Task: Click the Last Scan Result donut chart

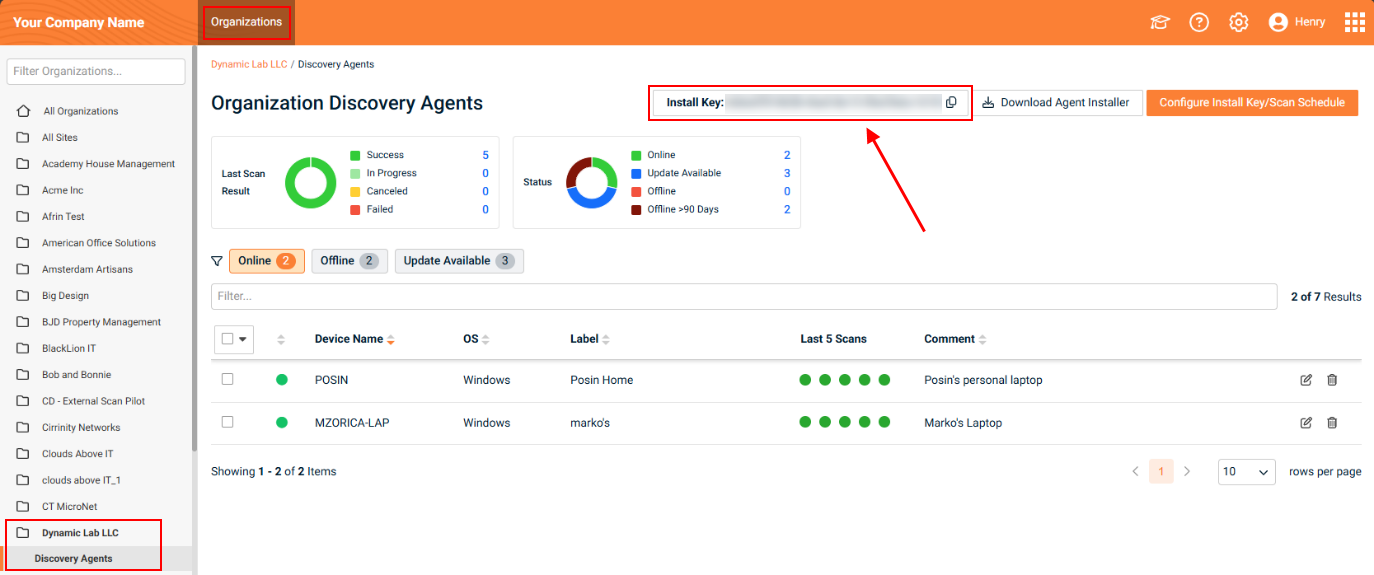Action: (310, 182)
